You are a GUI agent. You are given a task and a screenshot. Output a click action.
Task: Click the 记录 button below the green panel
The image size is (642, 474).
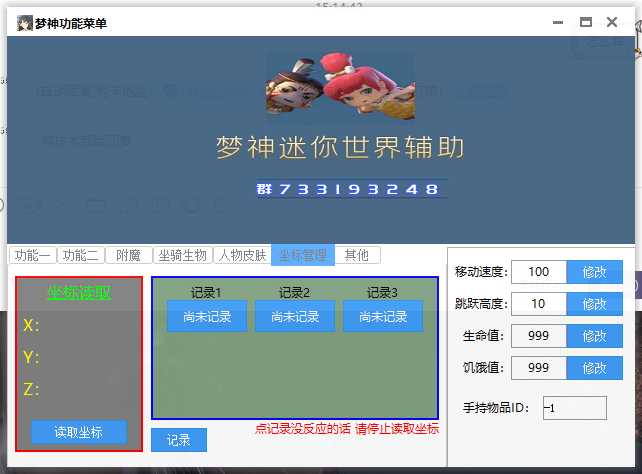[x=179, y=440]
